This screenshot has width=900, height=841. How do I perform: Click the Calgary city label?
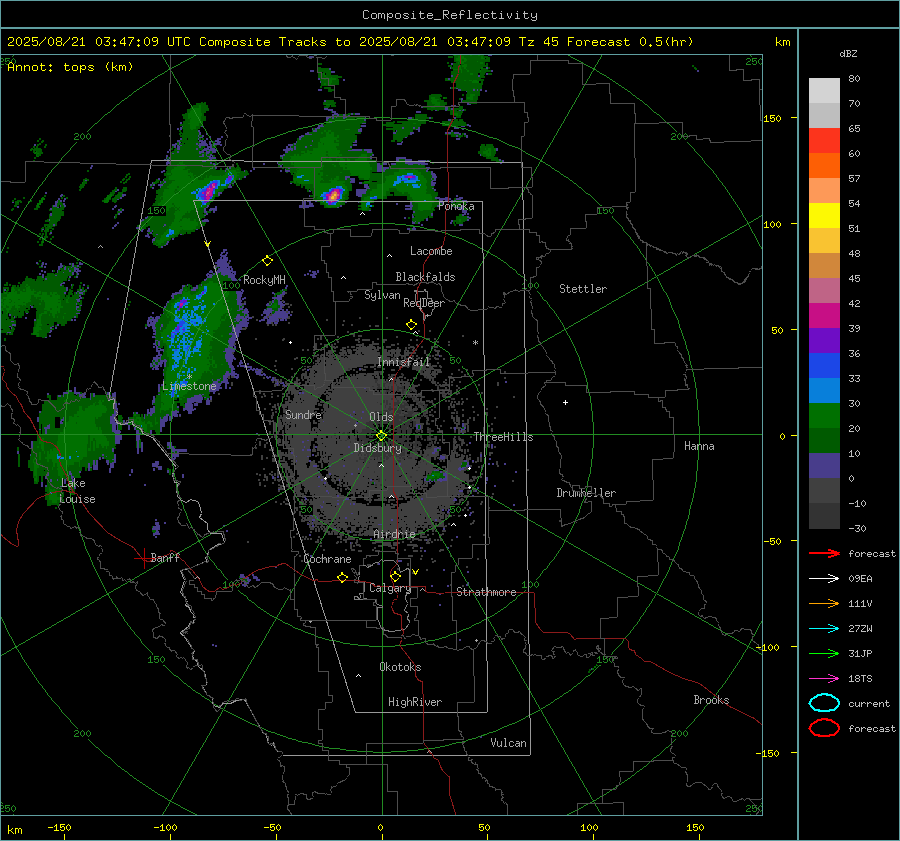(x=390, y=588)
